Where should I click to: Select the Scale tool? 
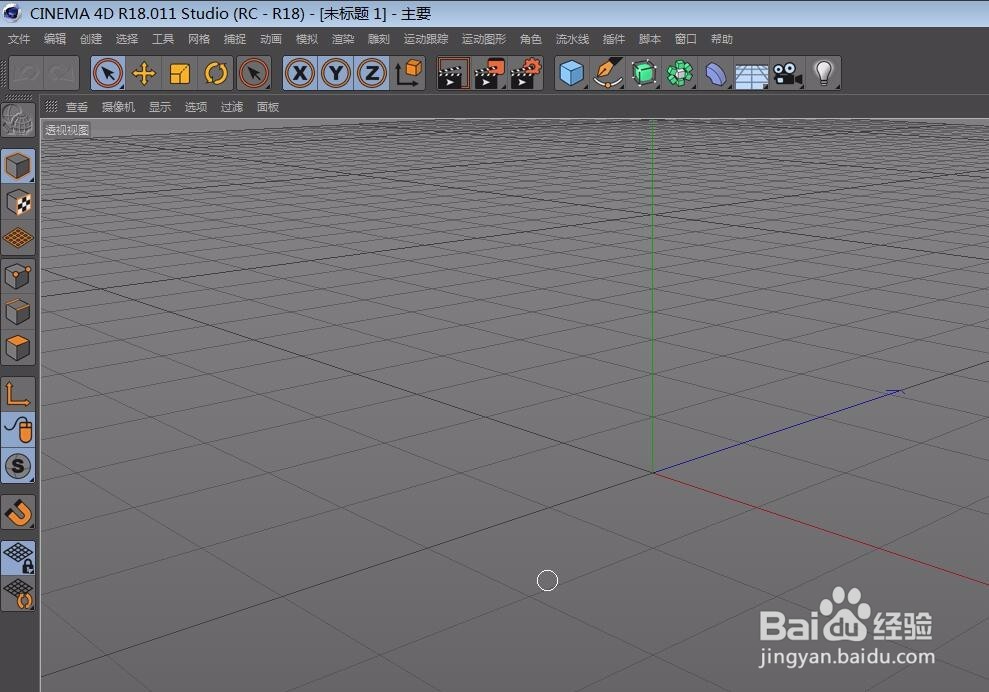180,73
